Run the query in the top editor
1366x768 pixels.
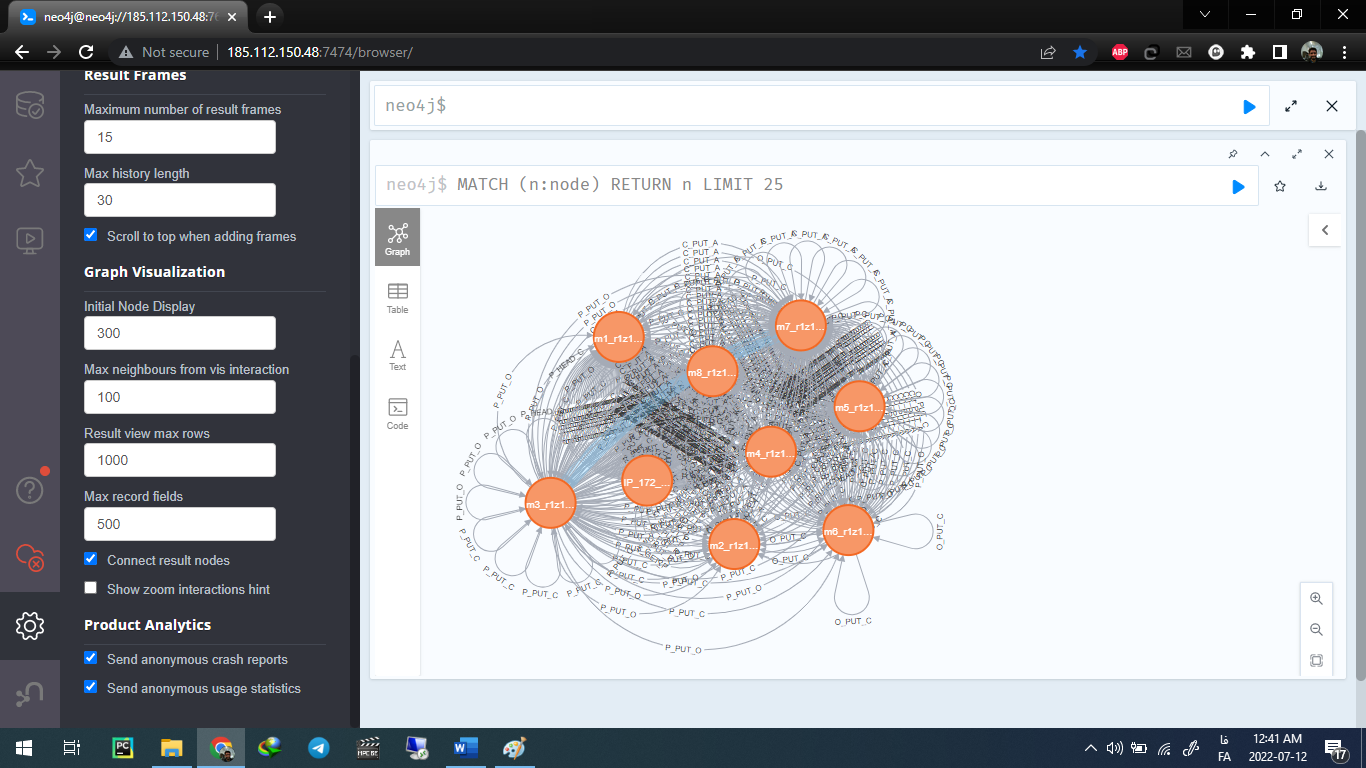point(1249,106)
